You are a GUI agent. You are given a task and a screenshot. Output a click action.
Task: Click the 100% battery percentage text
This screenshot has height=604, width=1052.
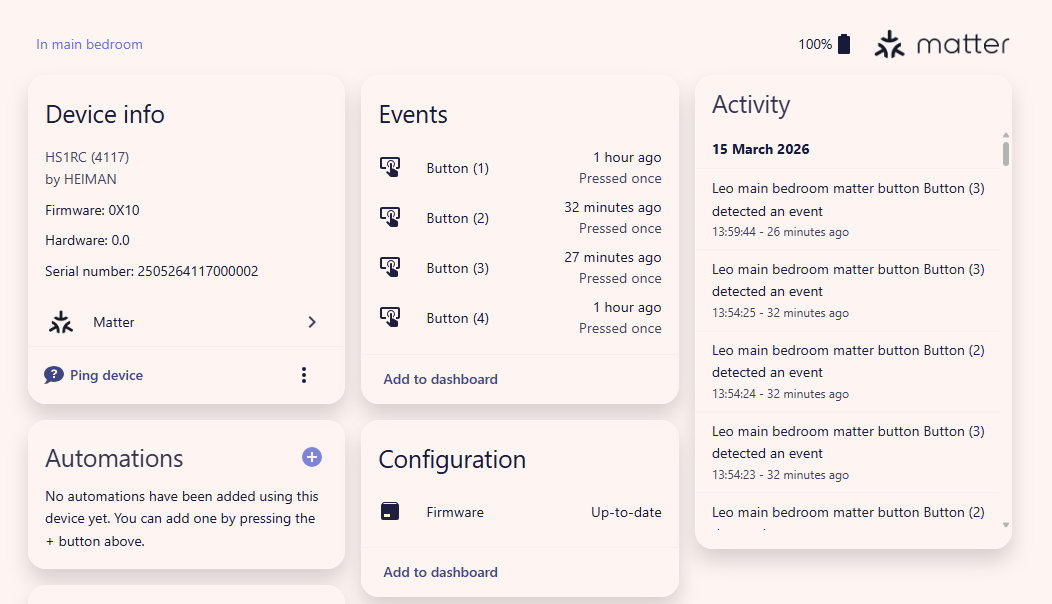pos(815,44)
